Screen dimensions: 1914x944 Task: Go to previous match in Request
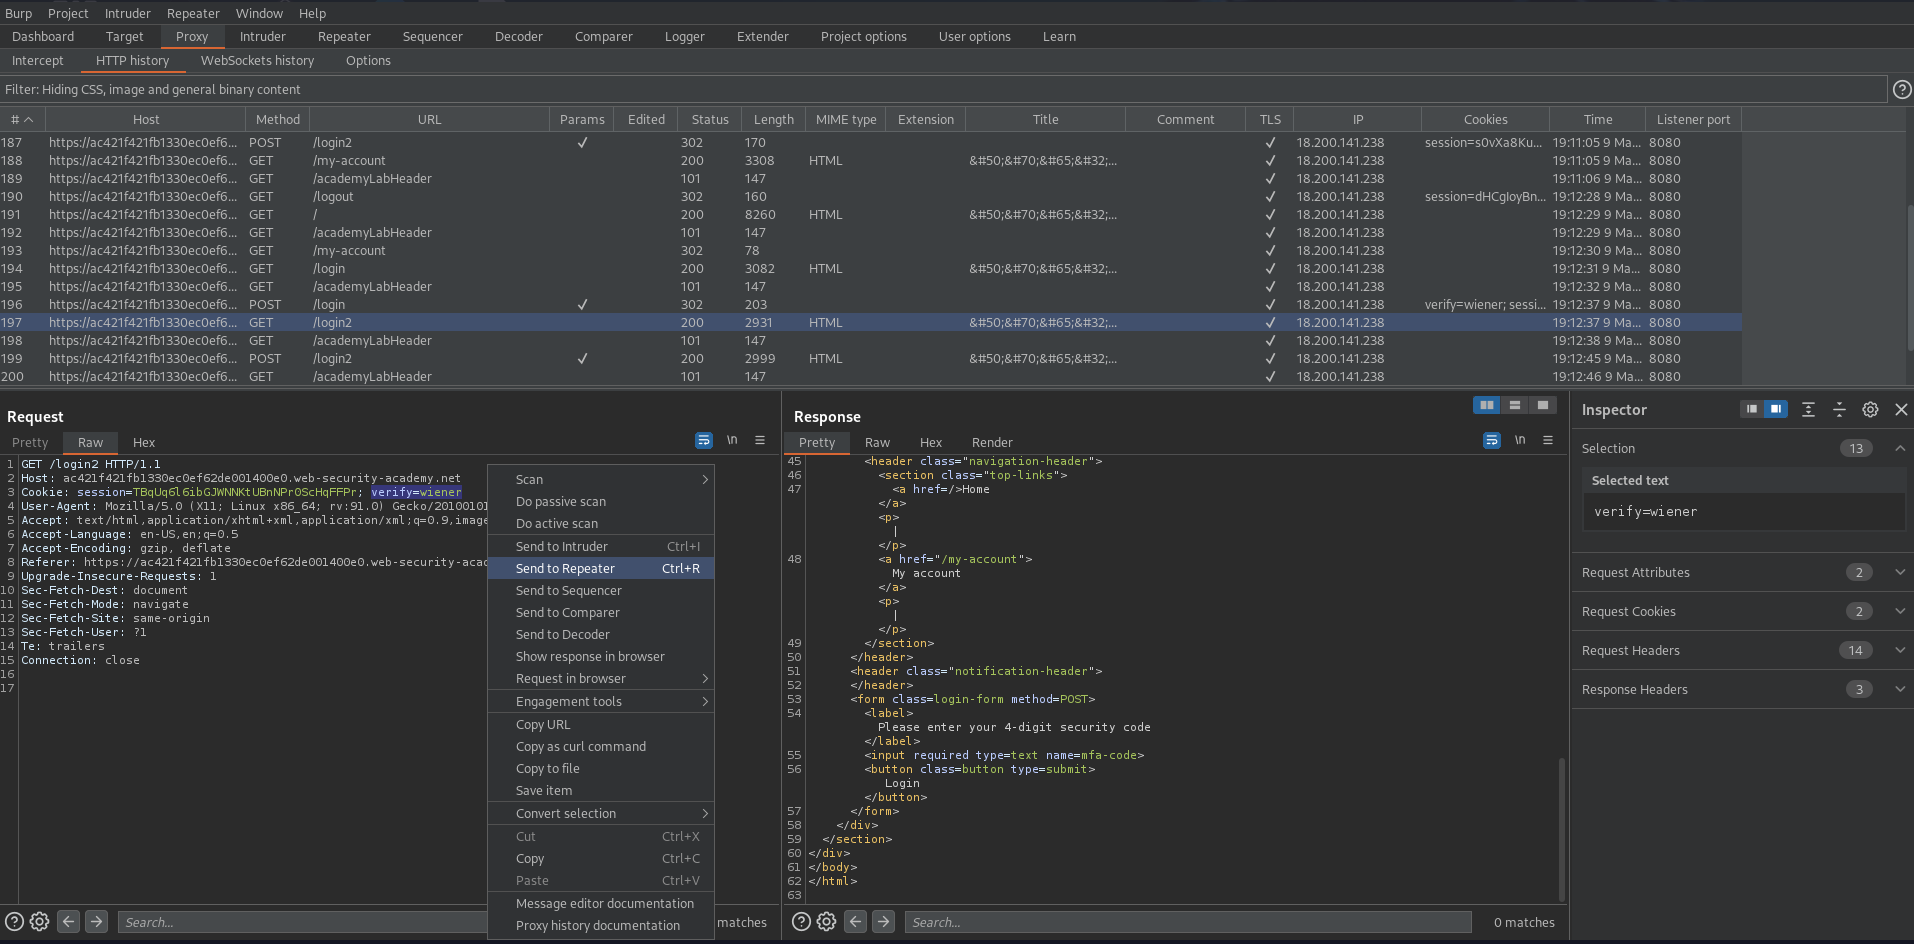(68, 922)
